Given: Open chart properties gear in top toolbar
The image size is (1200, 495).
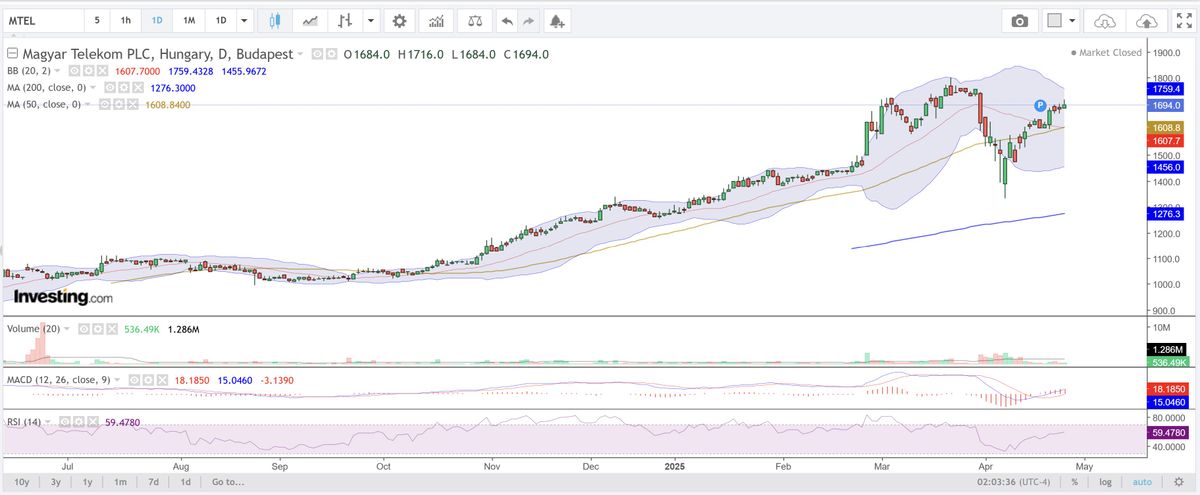Looking at the screenshot, I should [x=400, y=20].
